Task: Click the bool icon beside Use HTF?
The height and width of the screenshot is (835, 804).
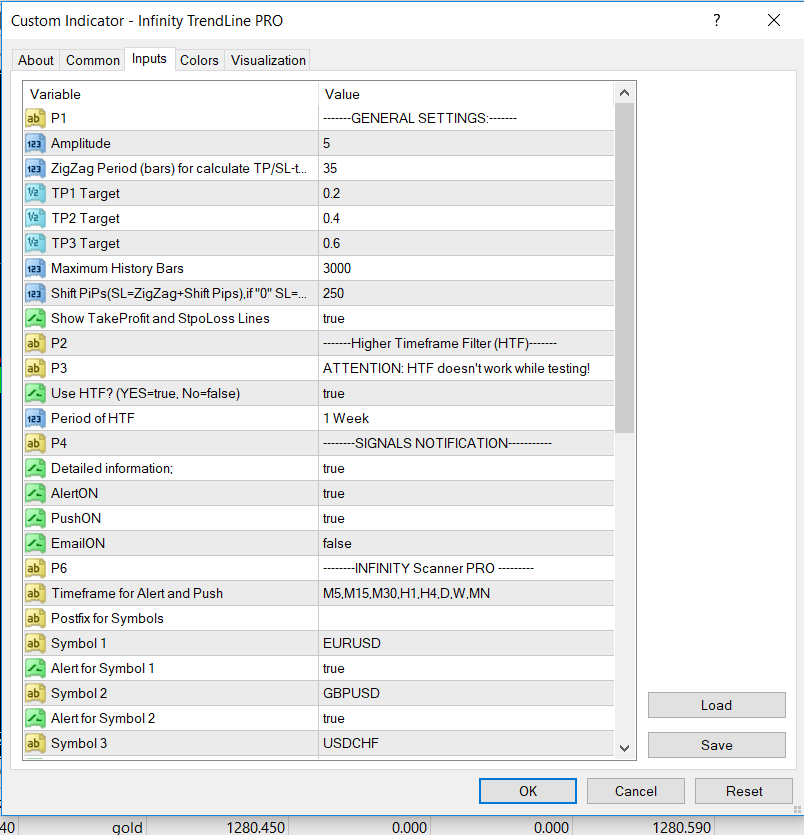Action: pyautogui.click(x=35, y=394)
